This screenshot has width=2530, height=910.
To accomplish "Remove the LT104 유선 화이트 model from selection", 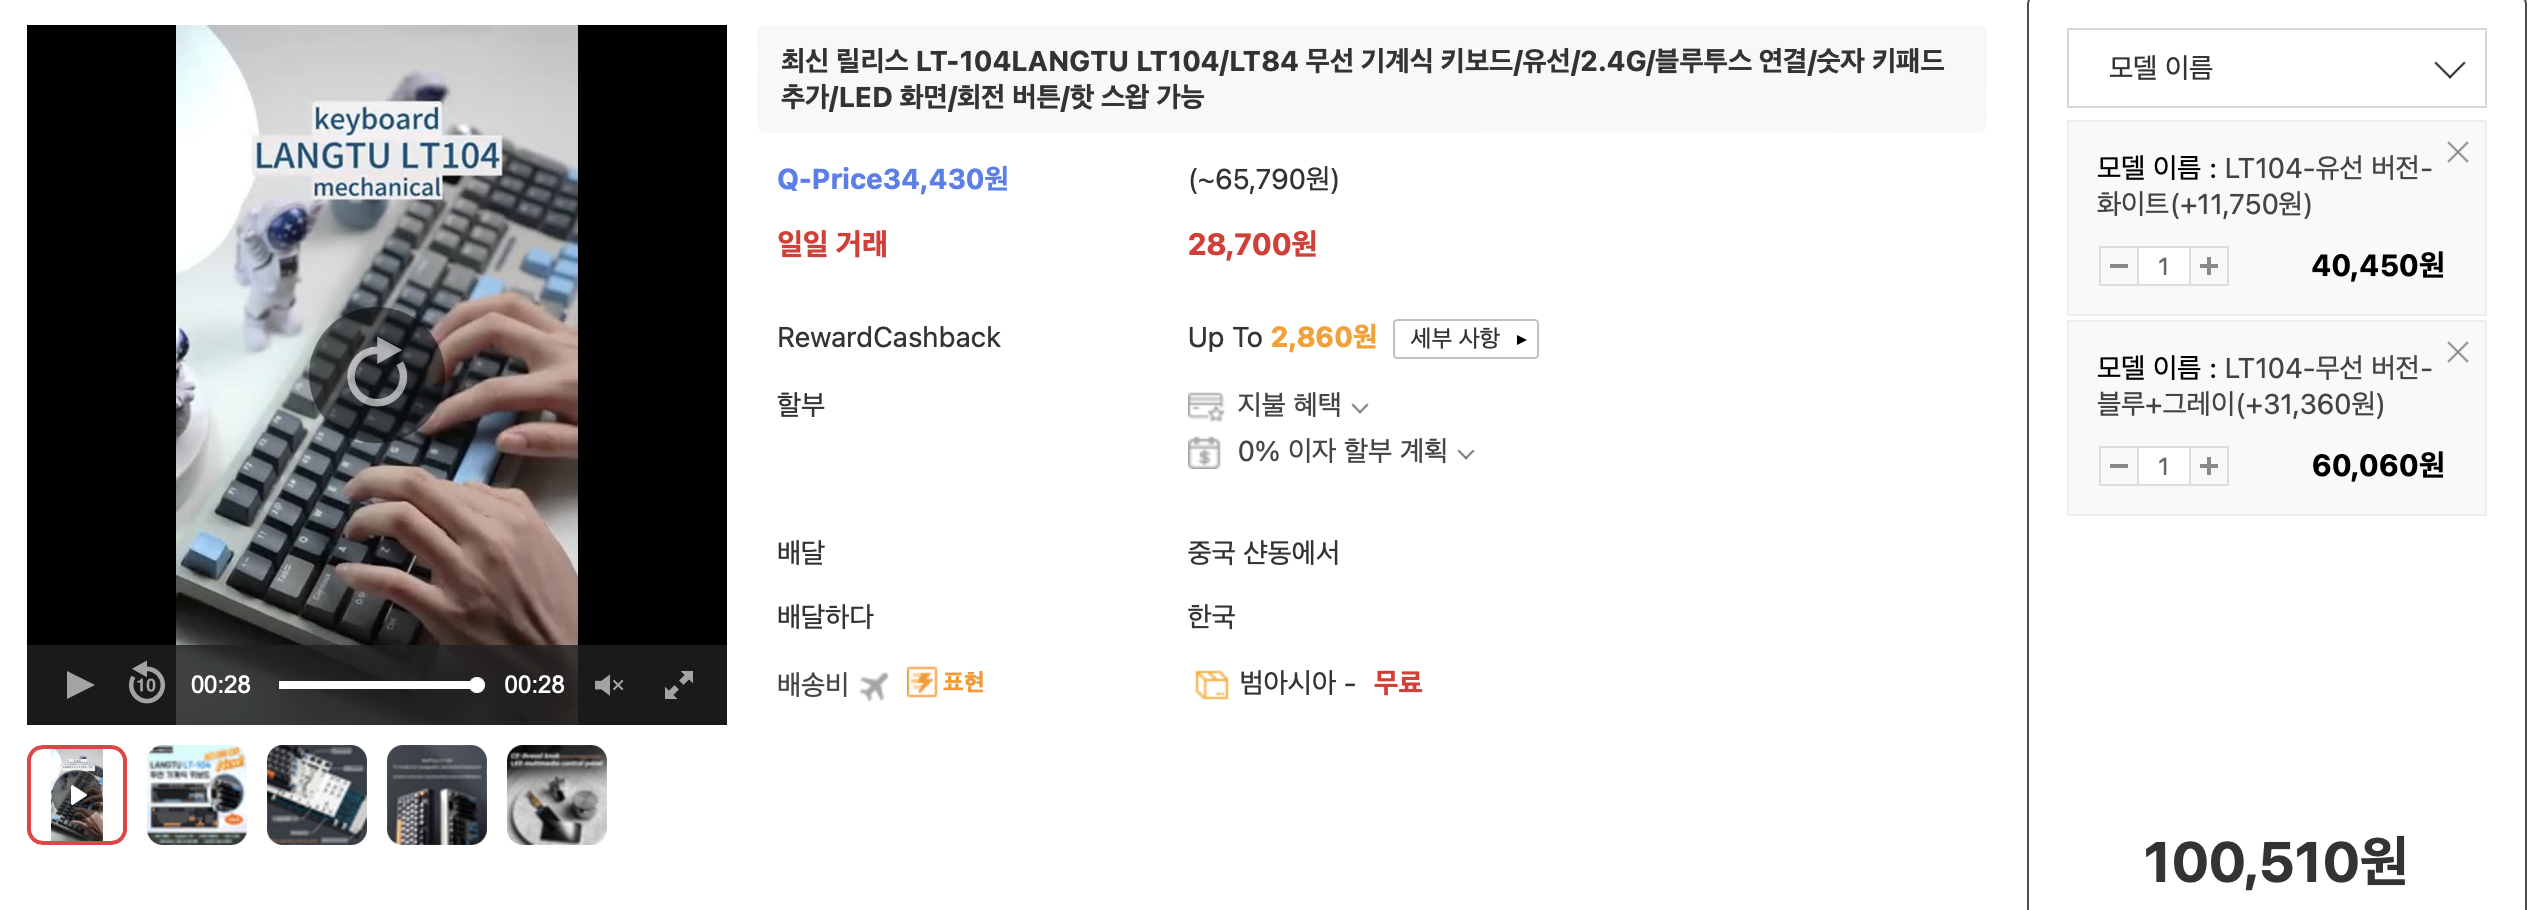I will (x=2459, y=152).
